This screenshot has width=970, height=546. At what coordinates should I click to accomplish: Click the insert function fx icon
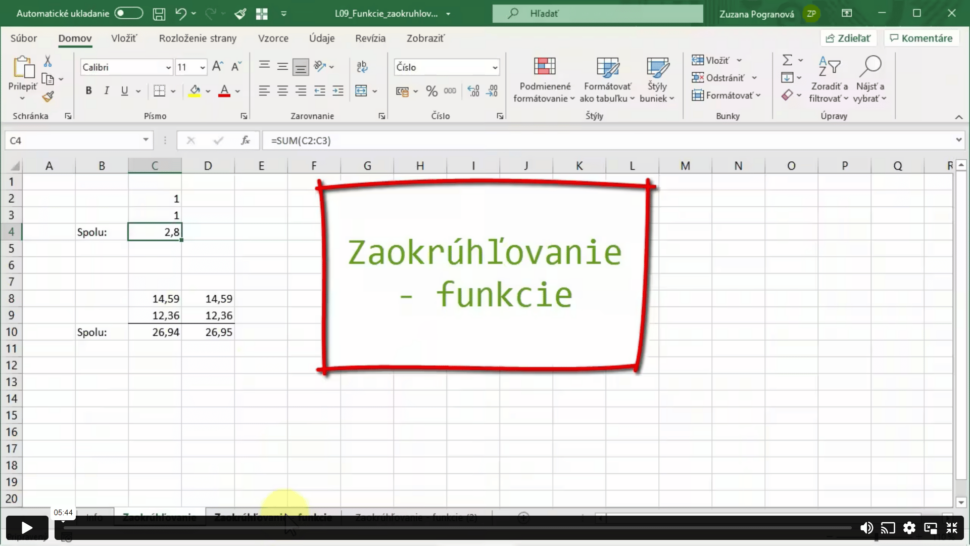245,141
